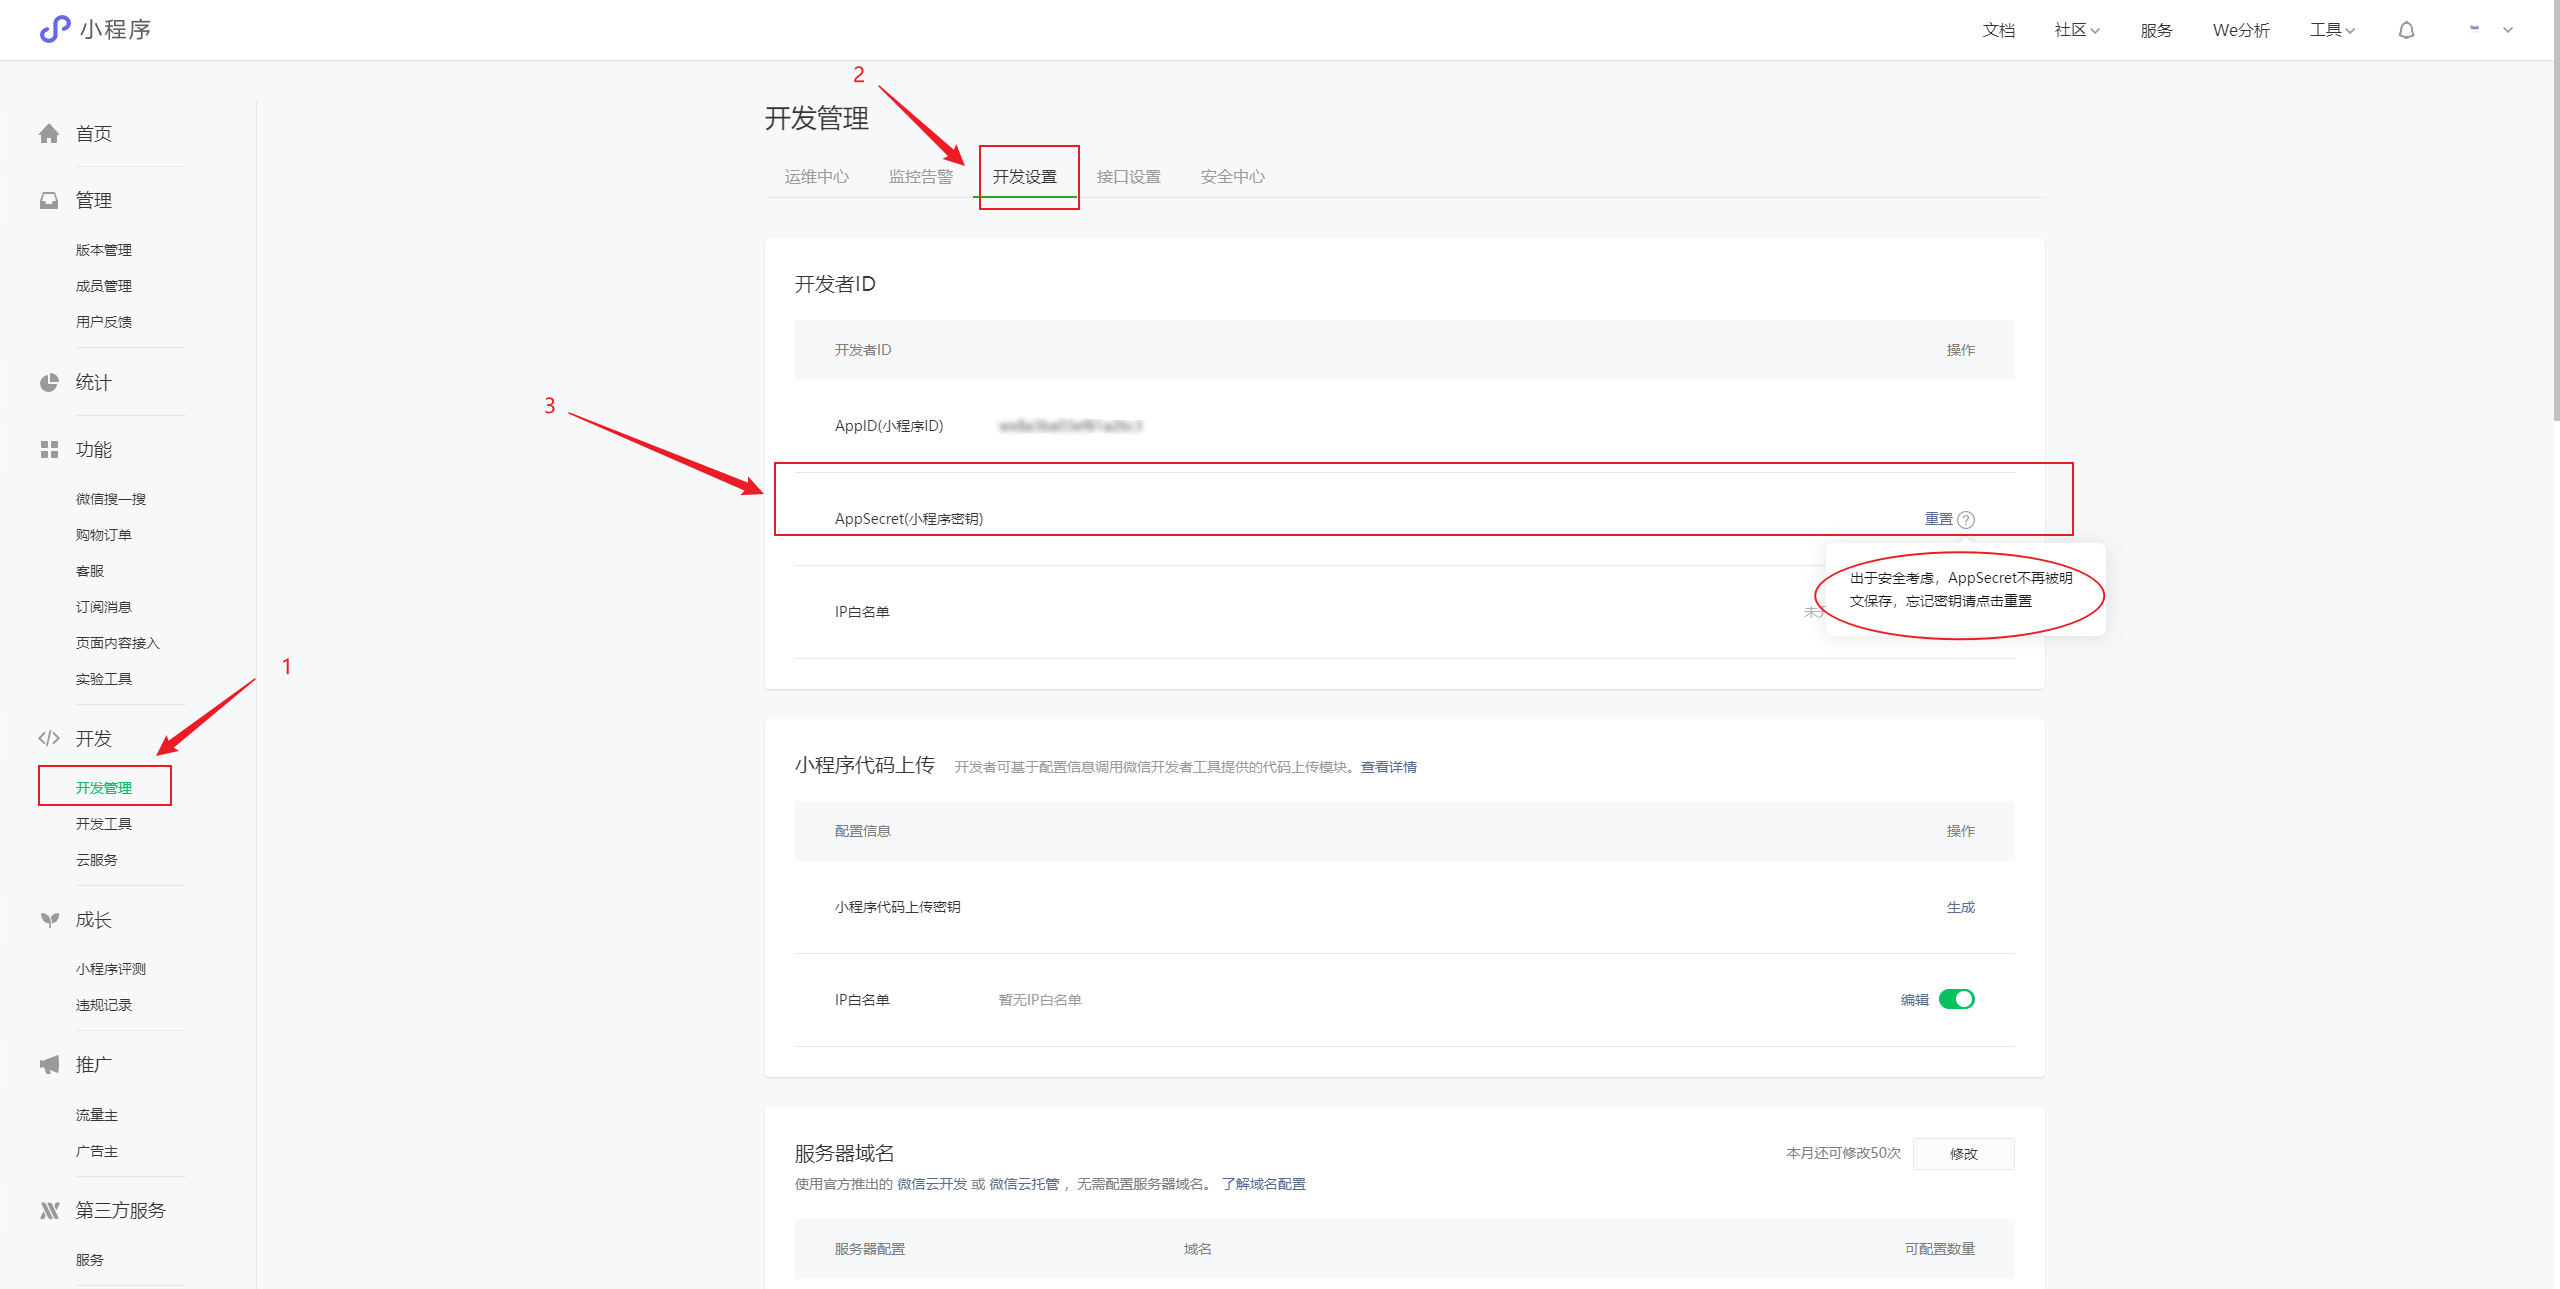Open 版本管理 in the sidebar

click(104, 250)
